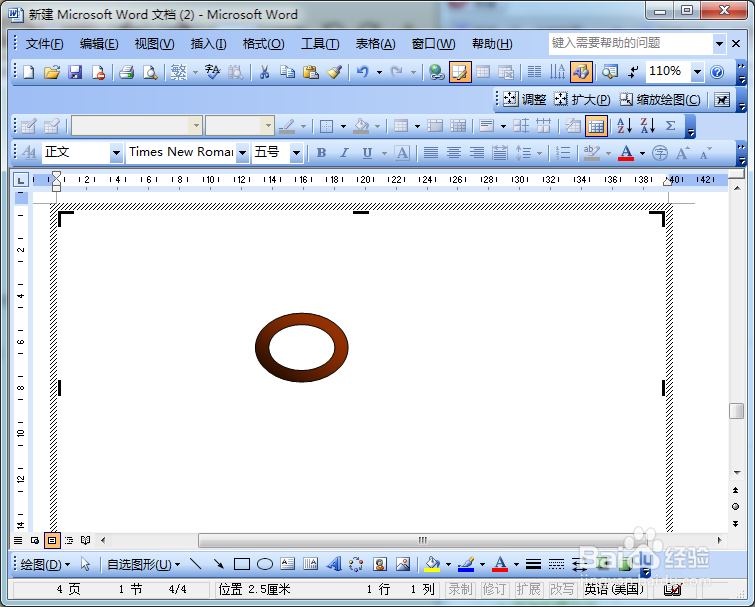This screenshot has width=755, height=607.
Task: Toggle center text alignment
Action: click(454, 153)
